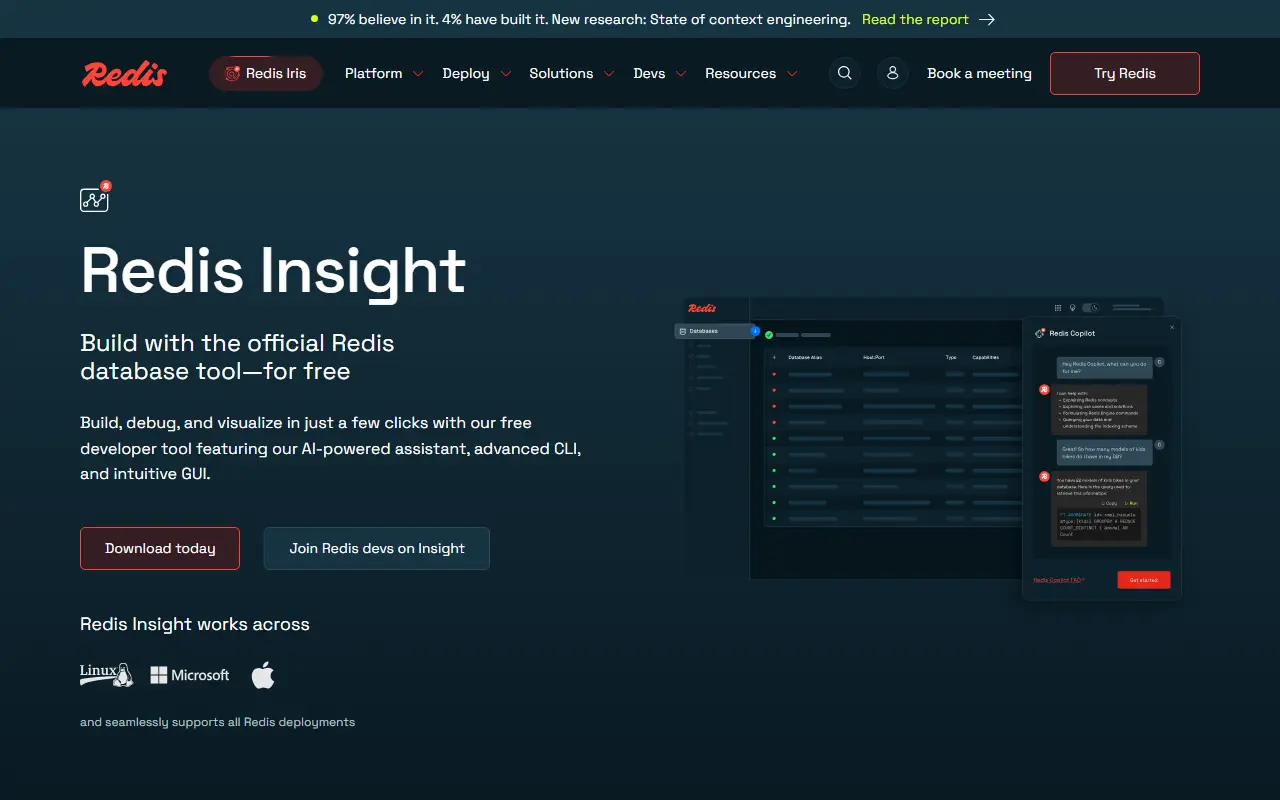Expand the Resources menu chevron
1280x800 pixels.
pos(792,74)
